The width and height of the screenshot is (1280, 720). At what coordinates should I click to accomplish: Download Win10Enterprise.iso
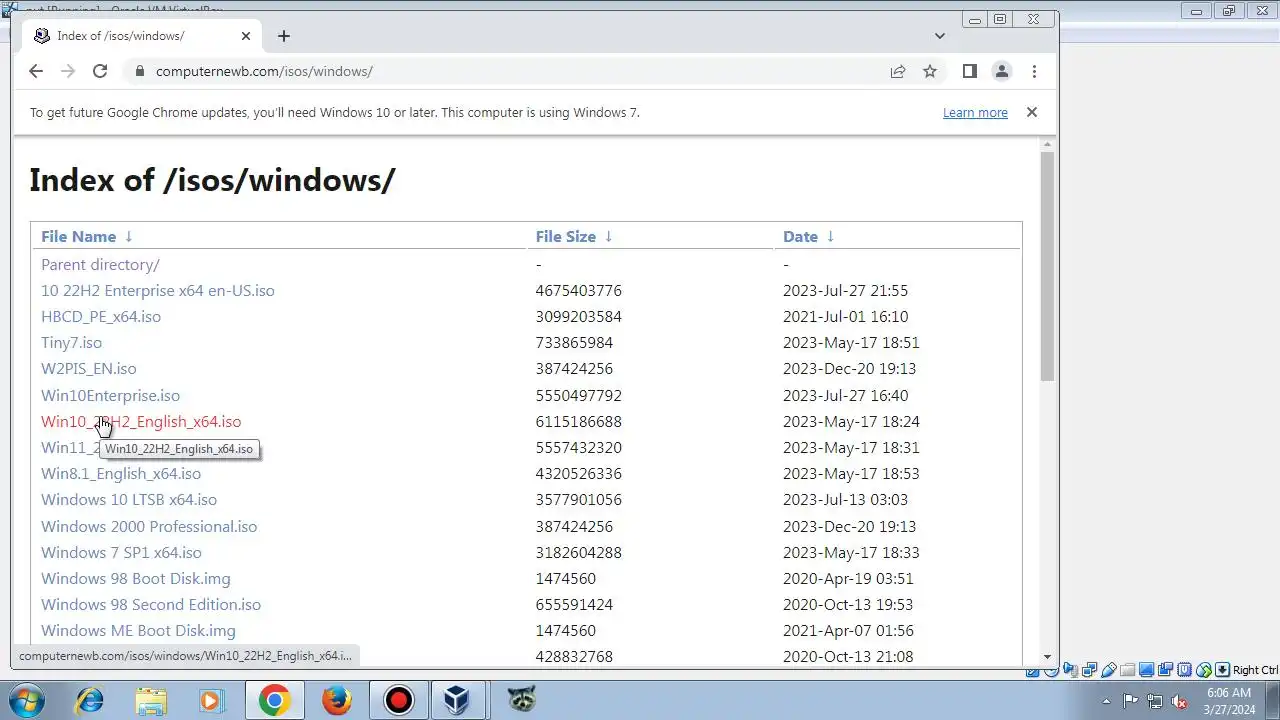[111, 396]
